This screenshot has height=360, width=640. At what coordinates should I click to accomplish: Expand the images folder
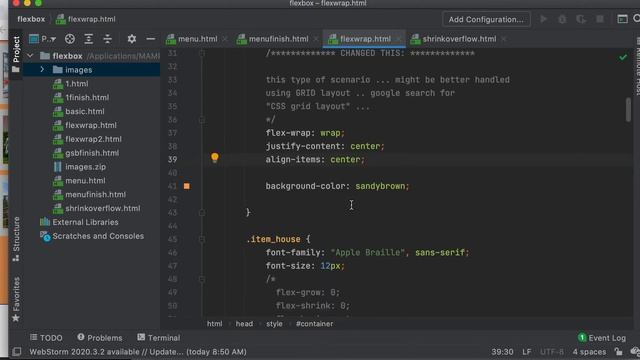click(x=42, y=70)
